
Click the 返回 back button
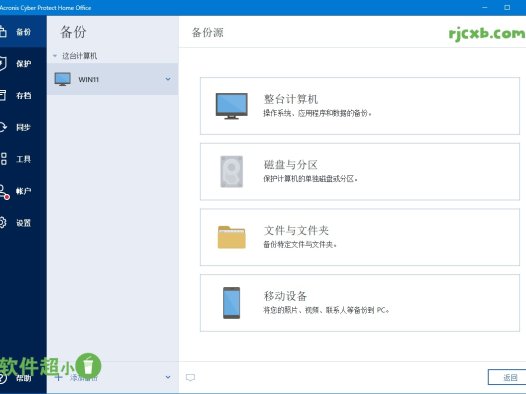[x=507, y=377]
